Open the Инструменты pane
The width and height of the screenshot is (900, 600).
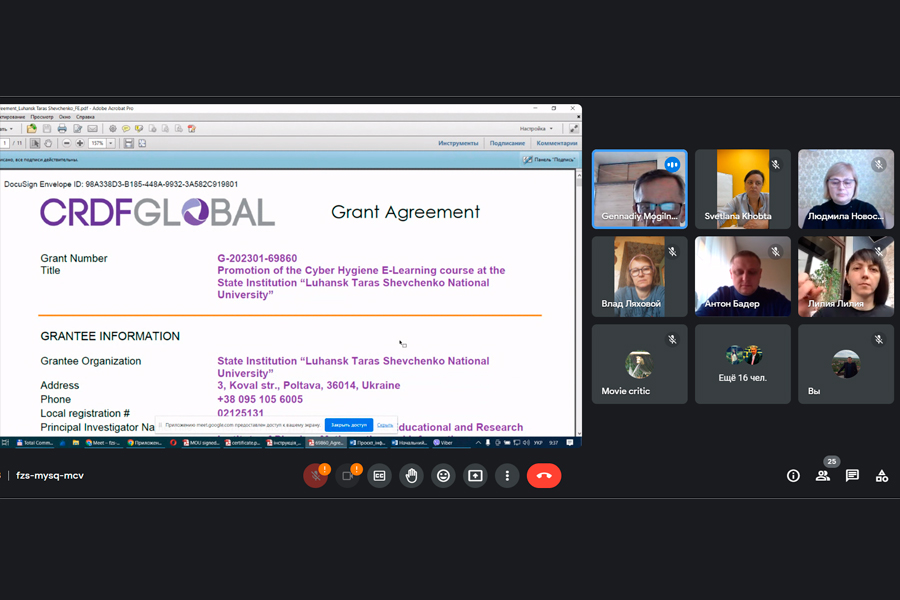point(458,143)
